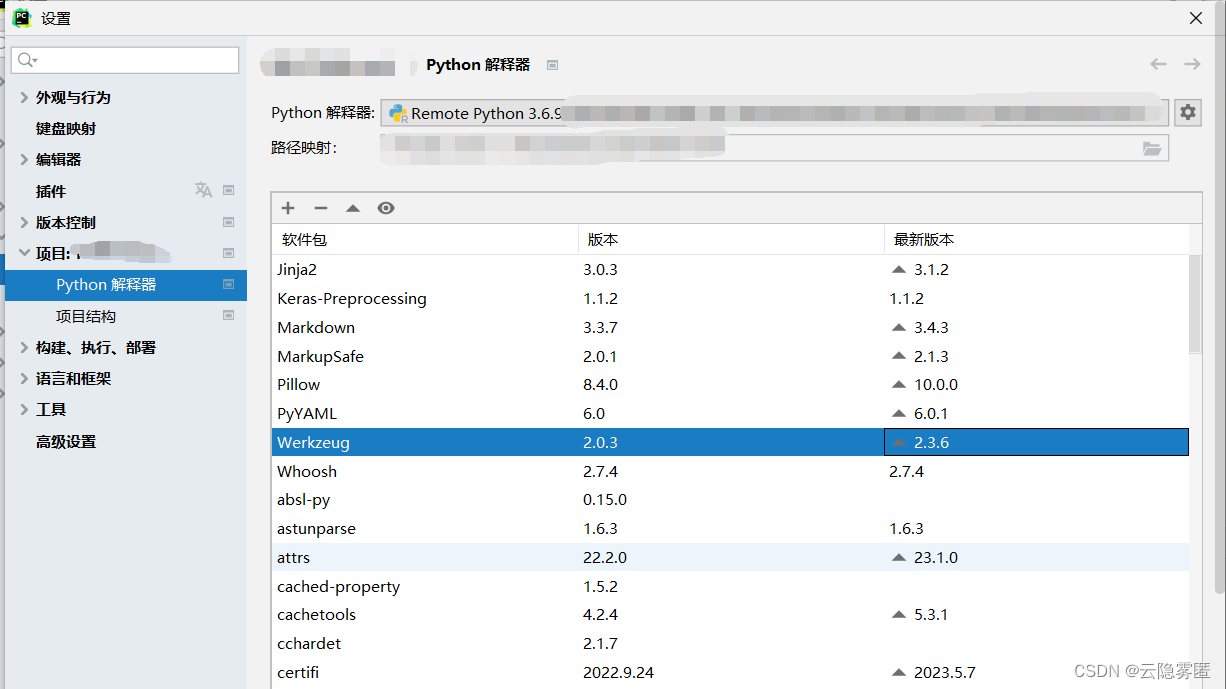Screen dimensions: 1226x689
Task: Sort by the 版本 column header
Action: [731, 239]
